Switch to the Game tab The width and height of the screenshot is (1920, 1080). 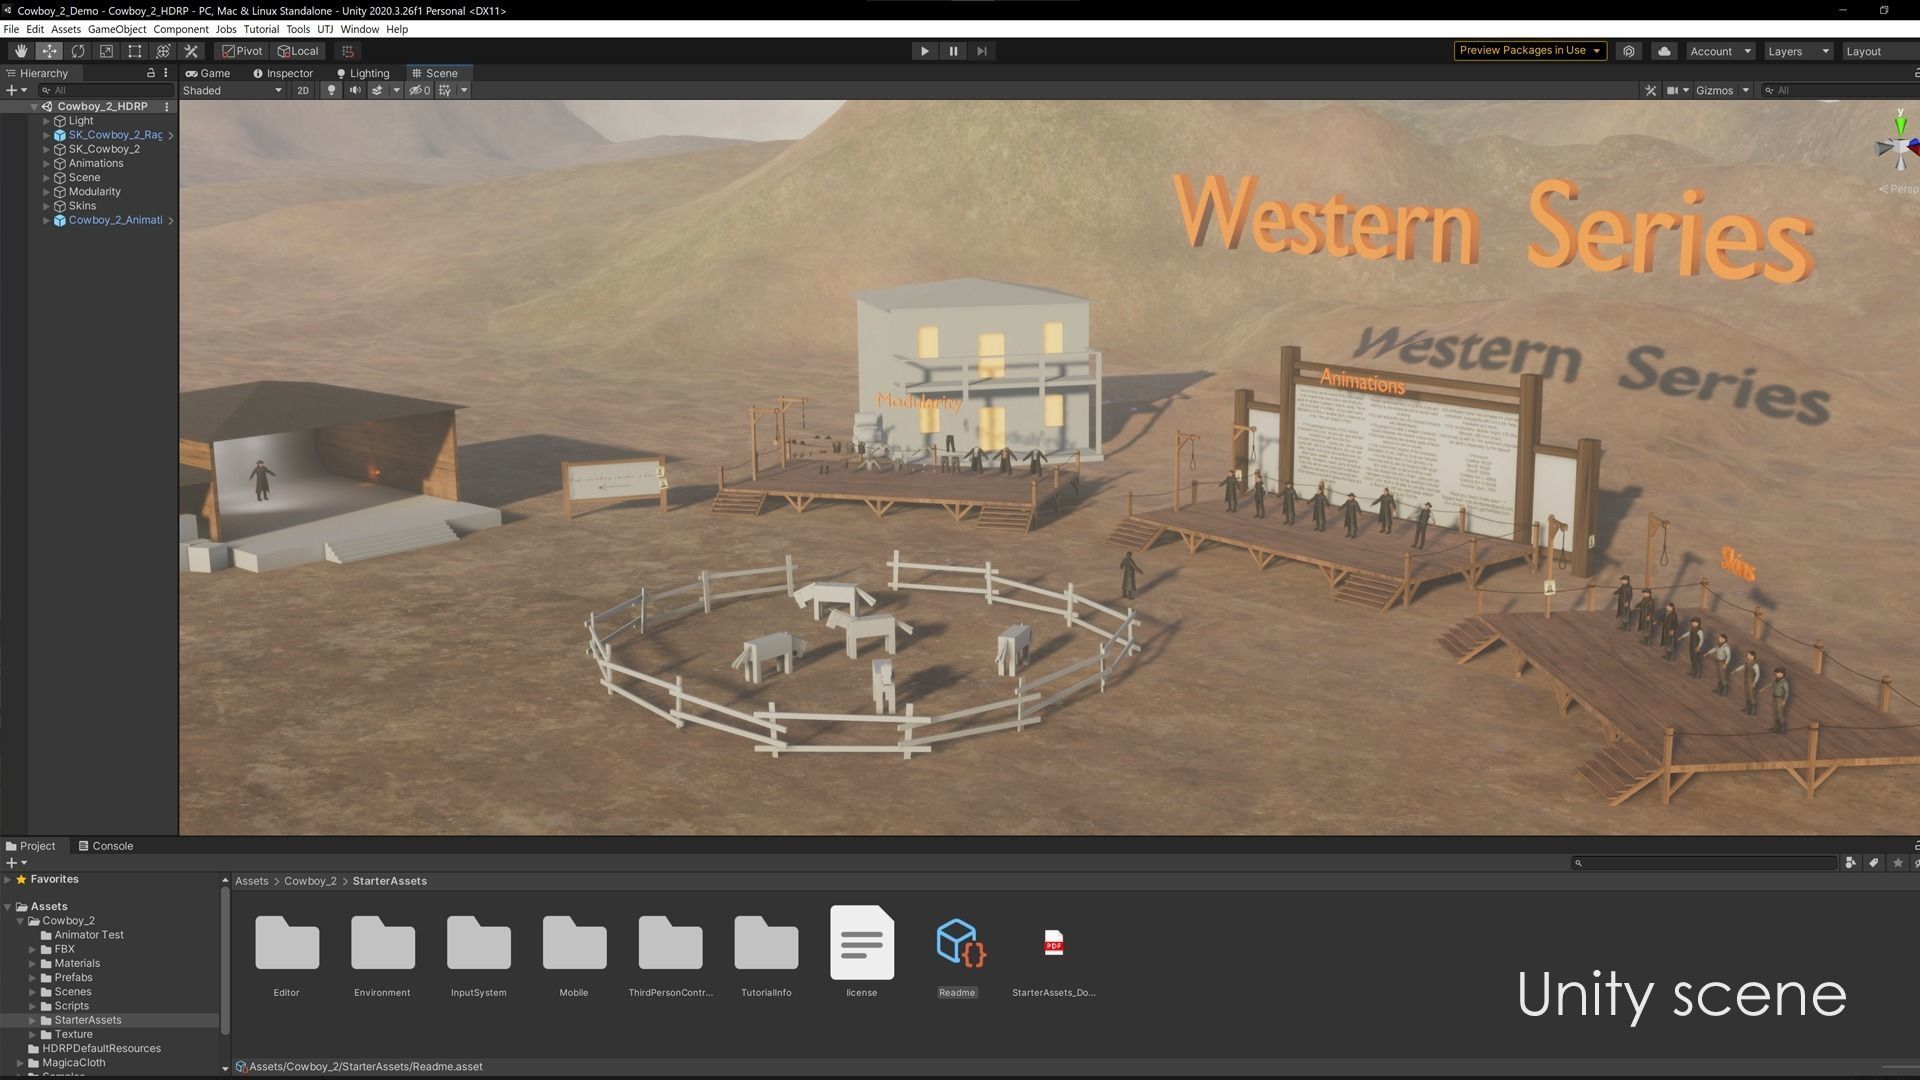(208, 73)
